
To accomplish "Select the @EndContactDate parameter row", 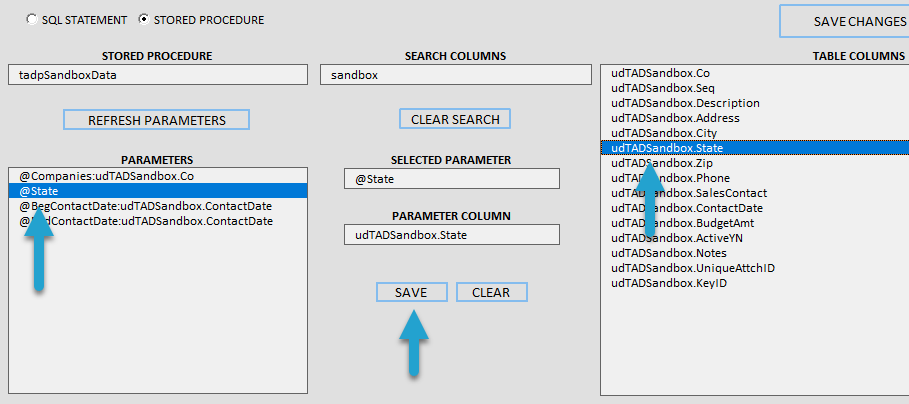I will 158,221.
